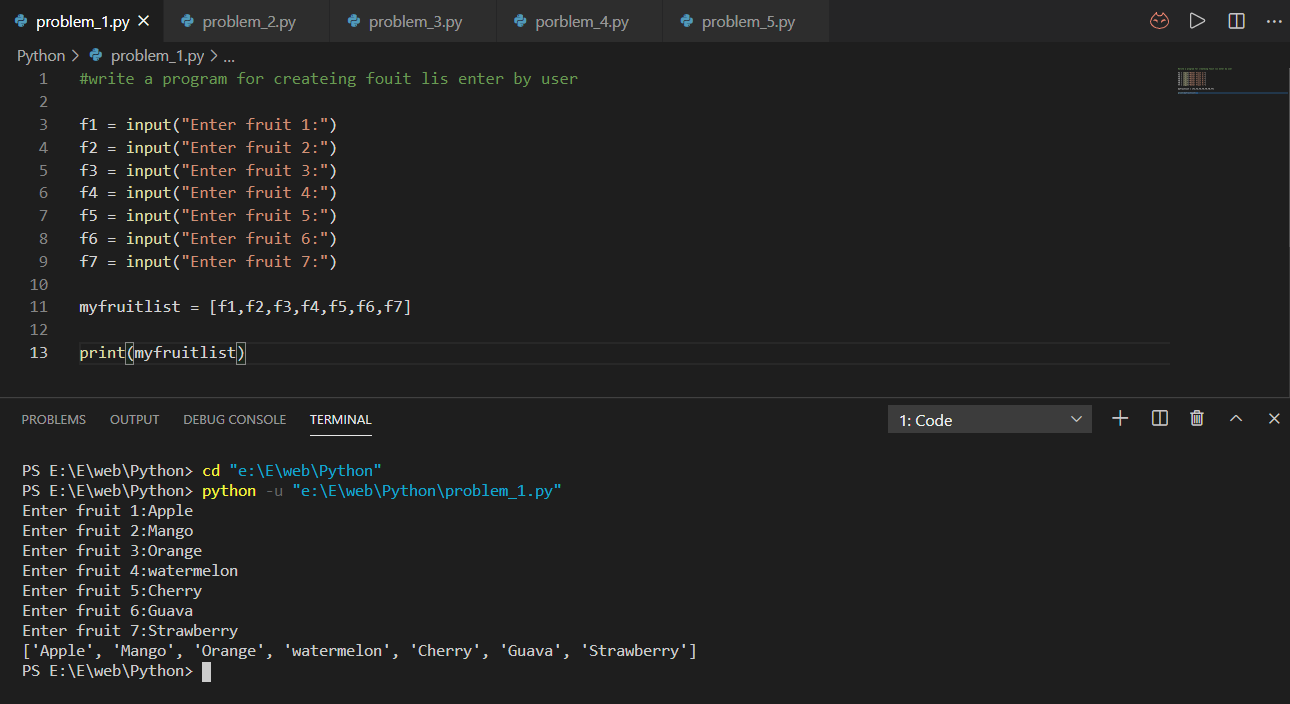This screenshot has height=704, width=1290.
Task: Click the cat icon in the editor toolbar
Action: pyautogui.click(x=1159, y=20)
